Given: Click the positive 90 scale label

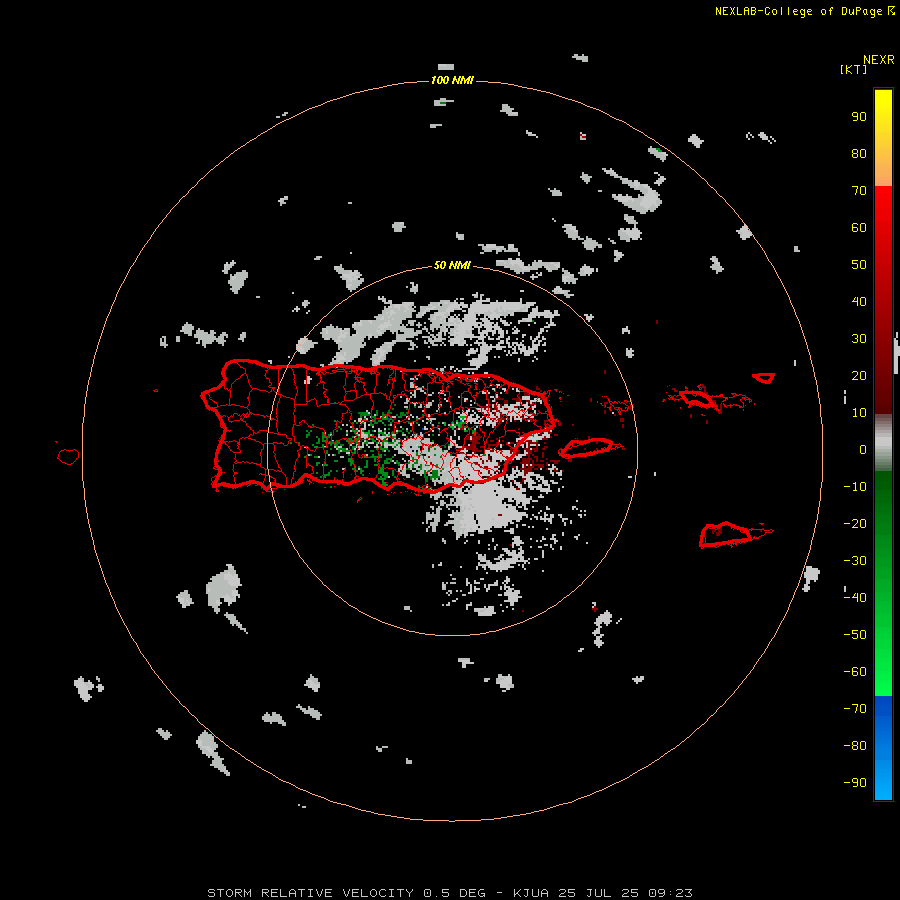Looking at the screenshot, I should click(859, 117).
